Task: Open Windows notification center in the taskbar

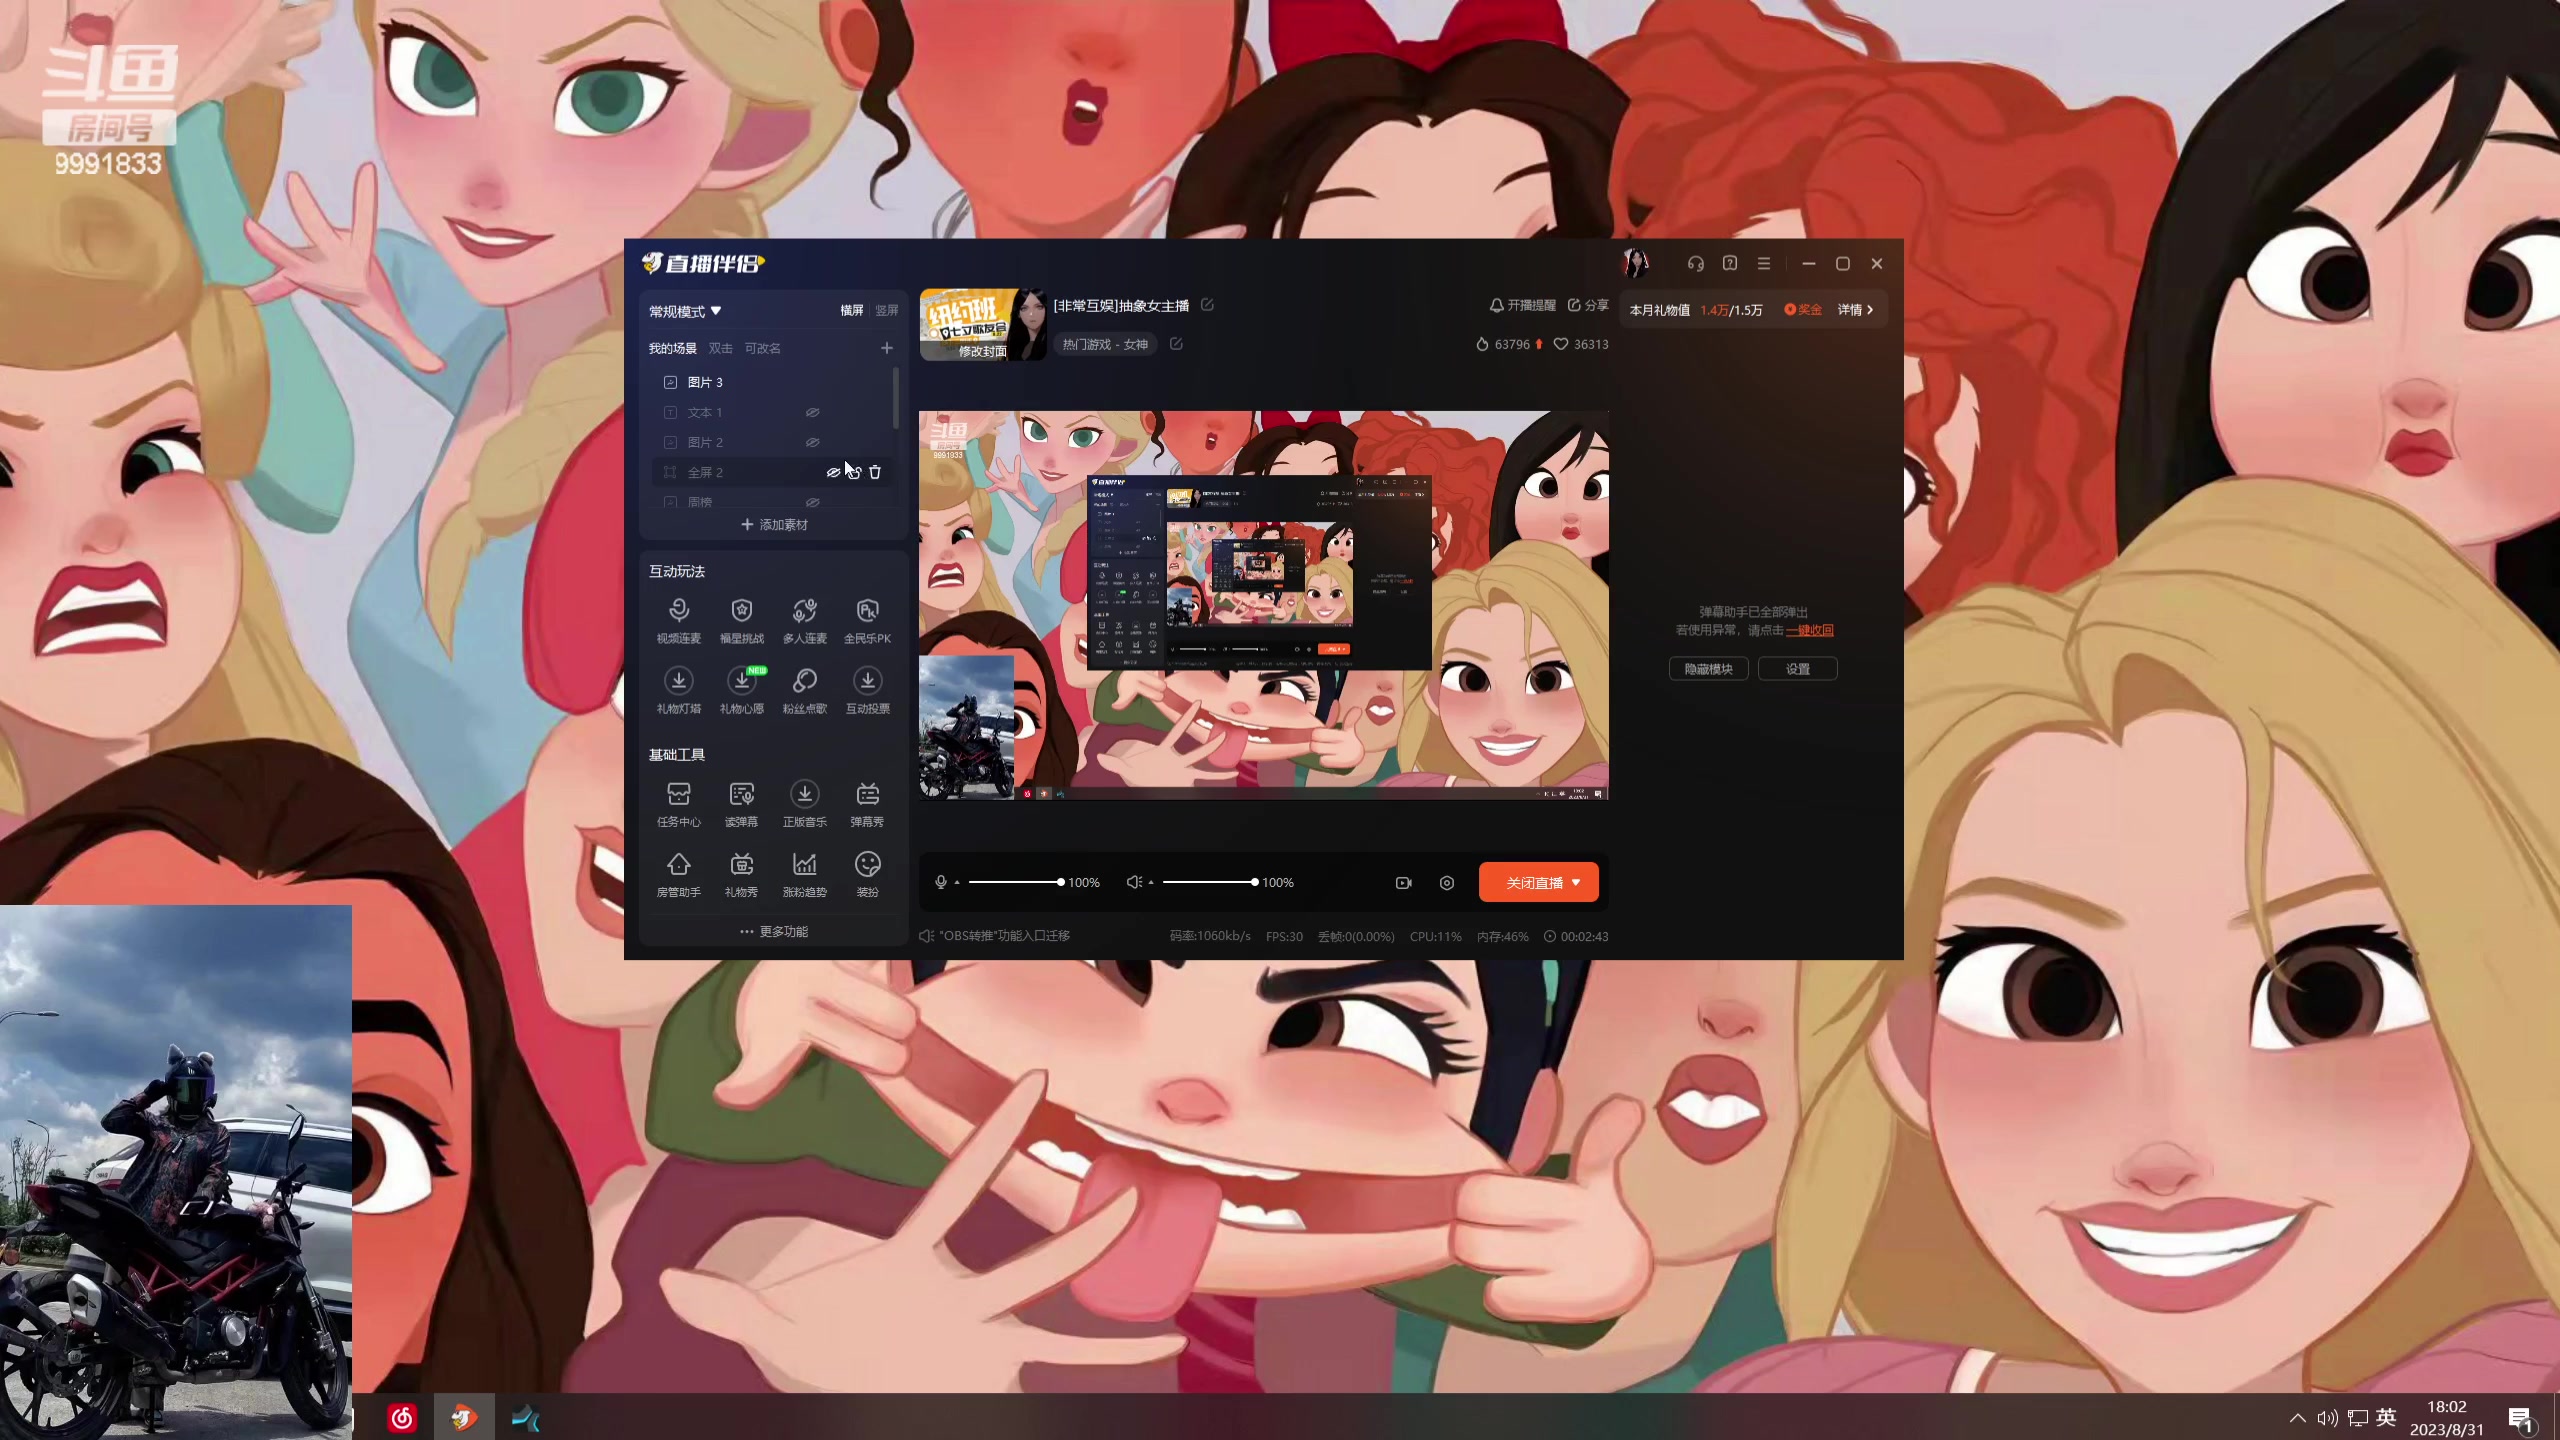Action: (2521, 1418)
